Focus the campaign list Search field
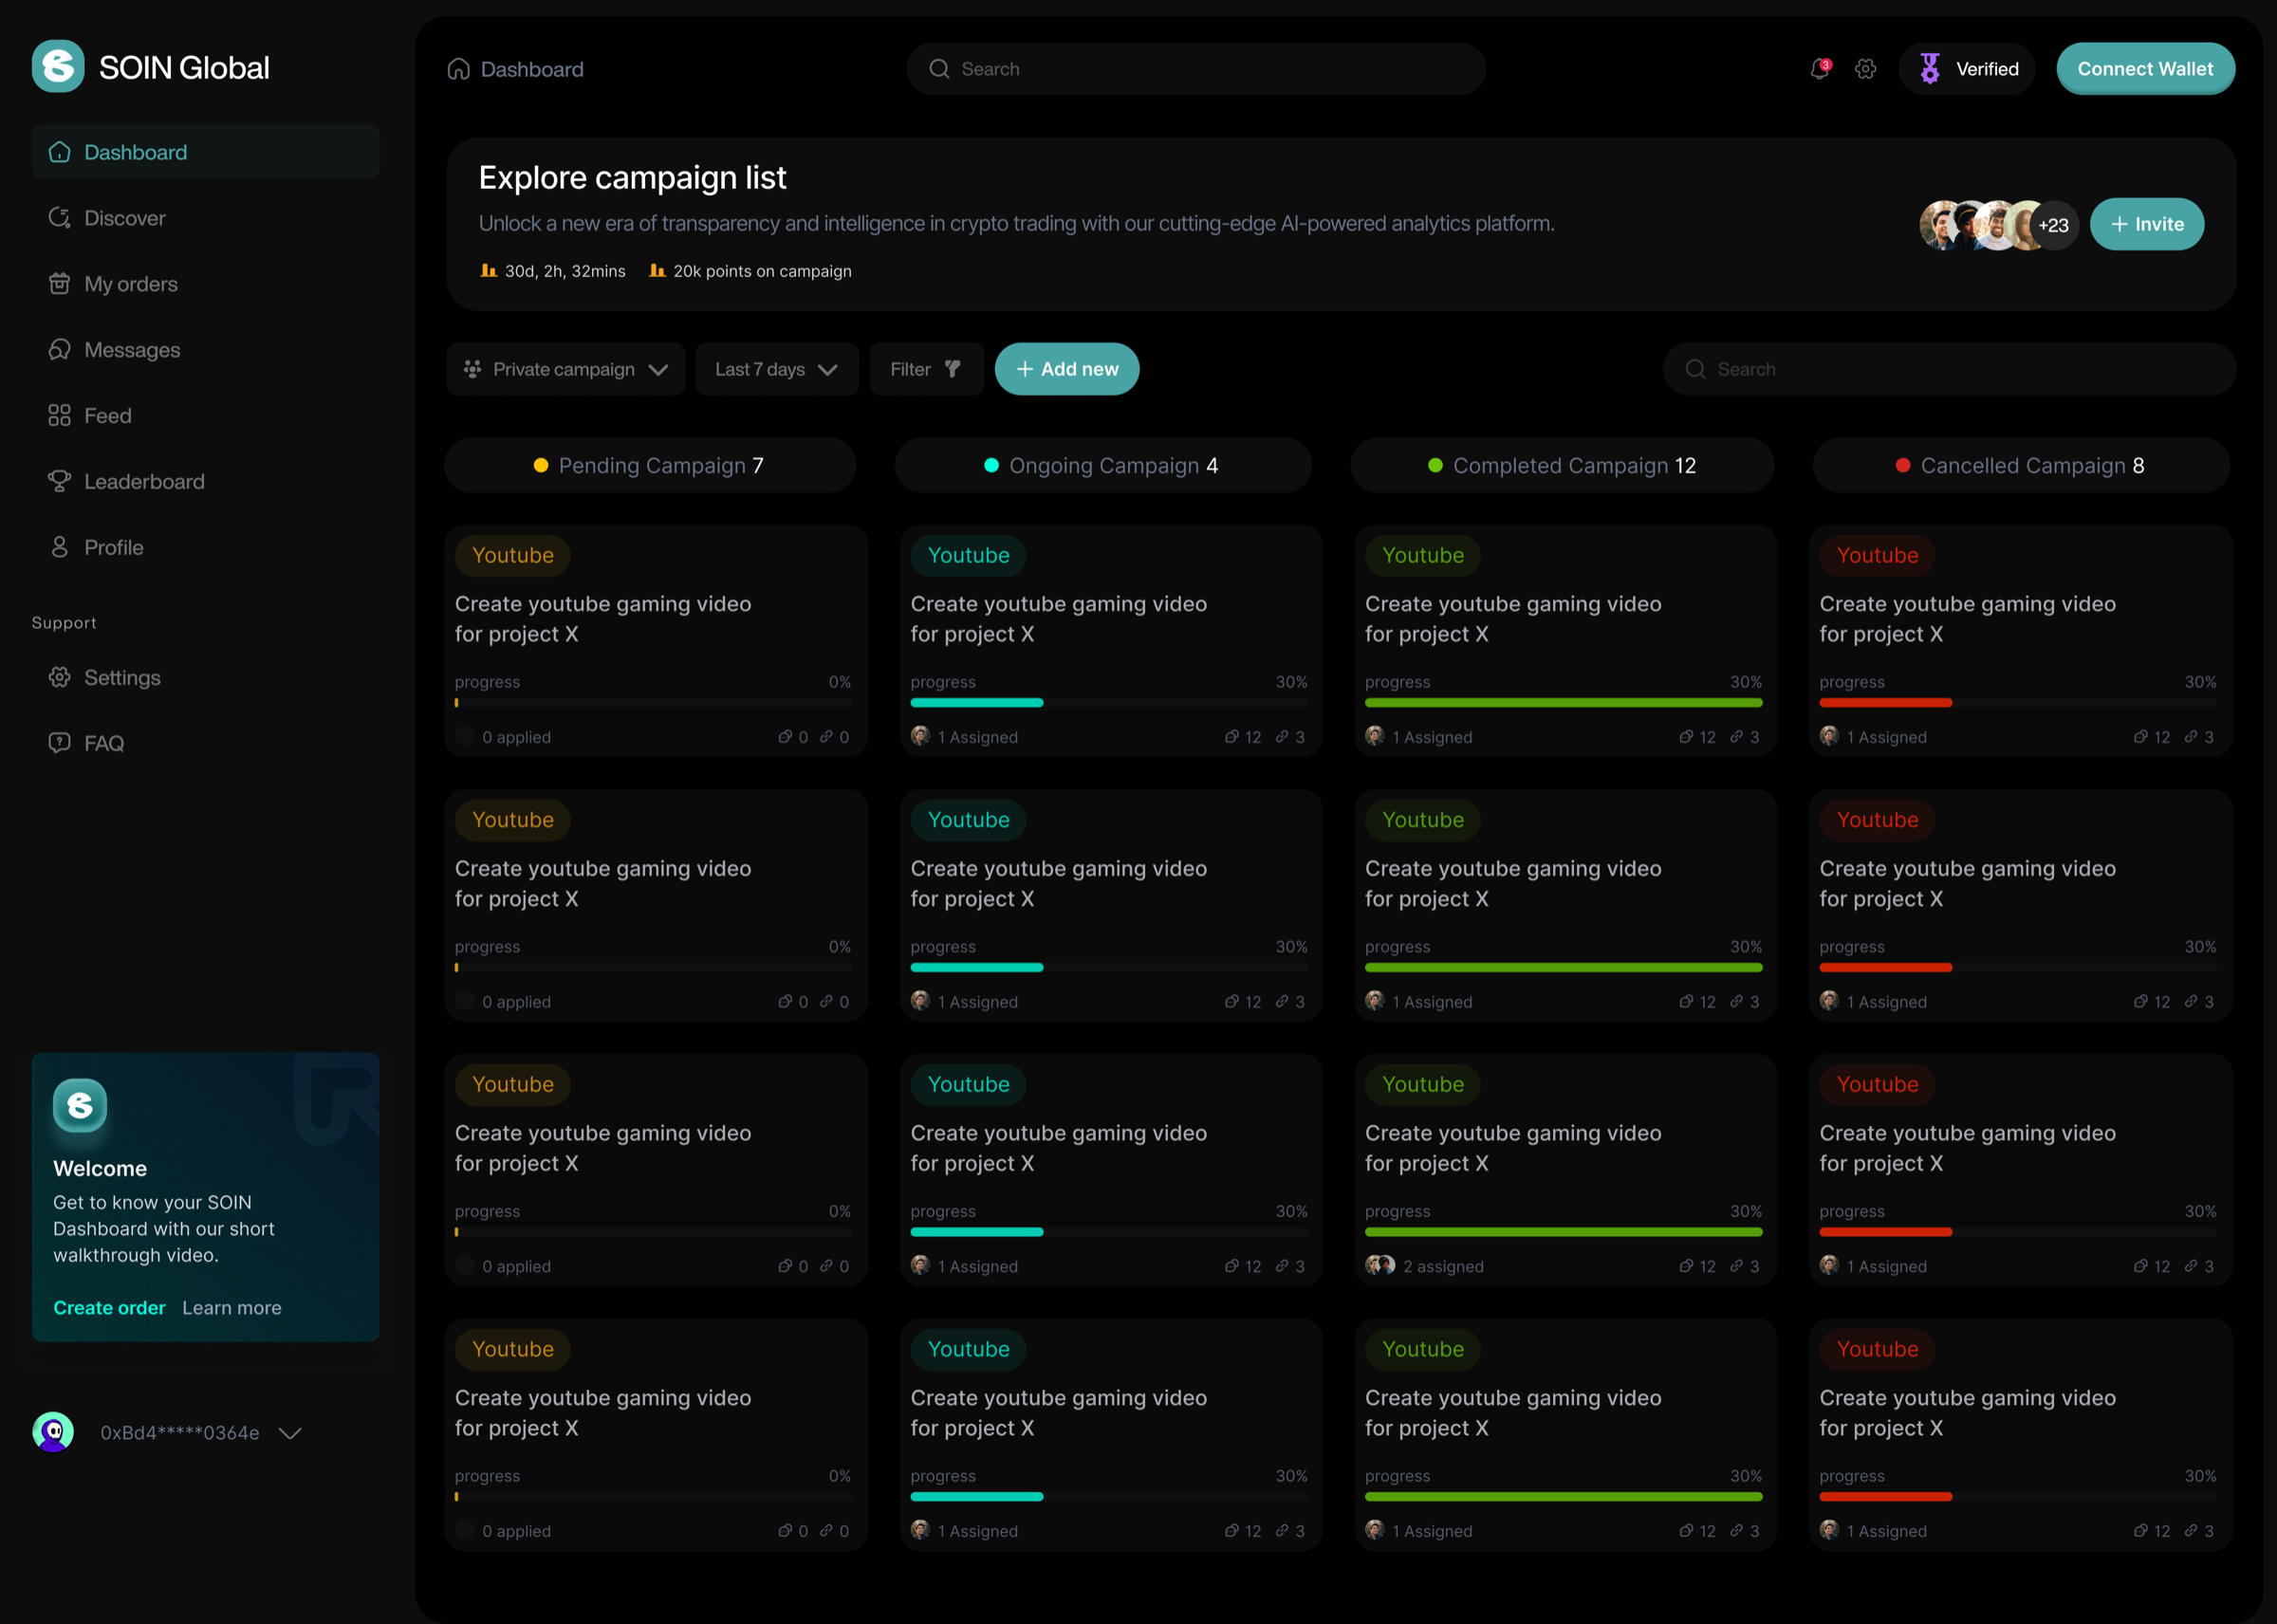Viewport: 2277px width, 1624px height. [1949, 369]
